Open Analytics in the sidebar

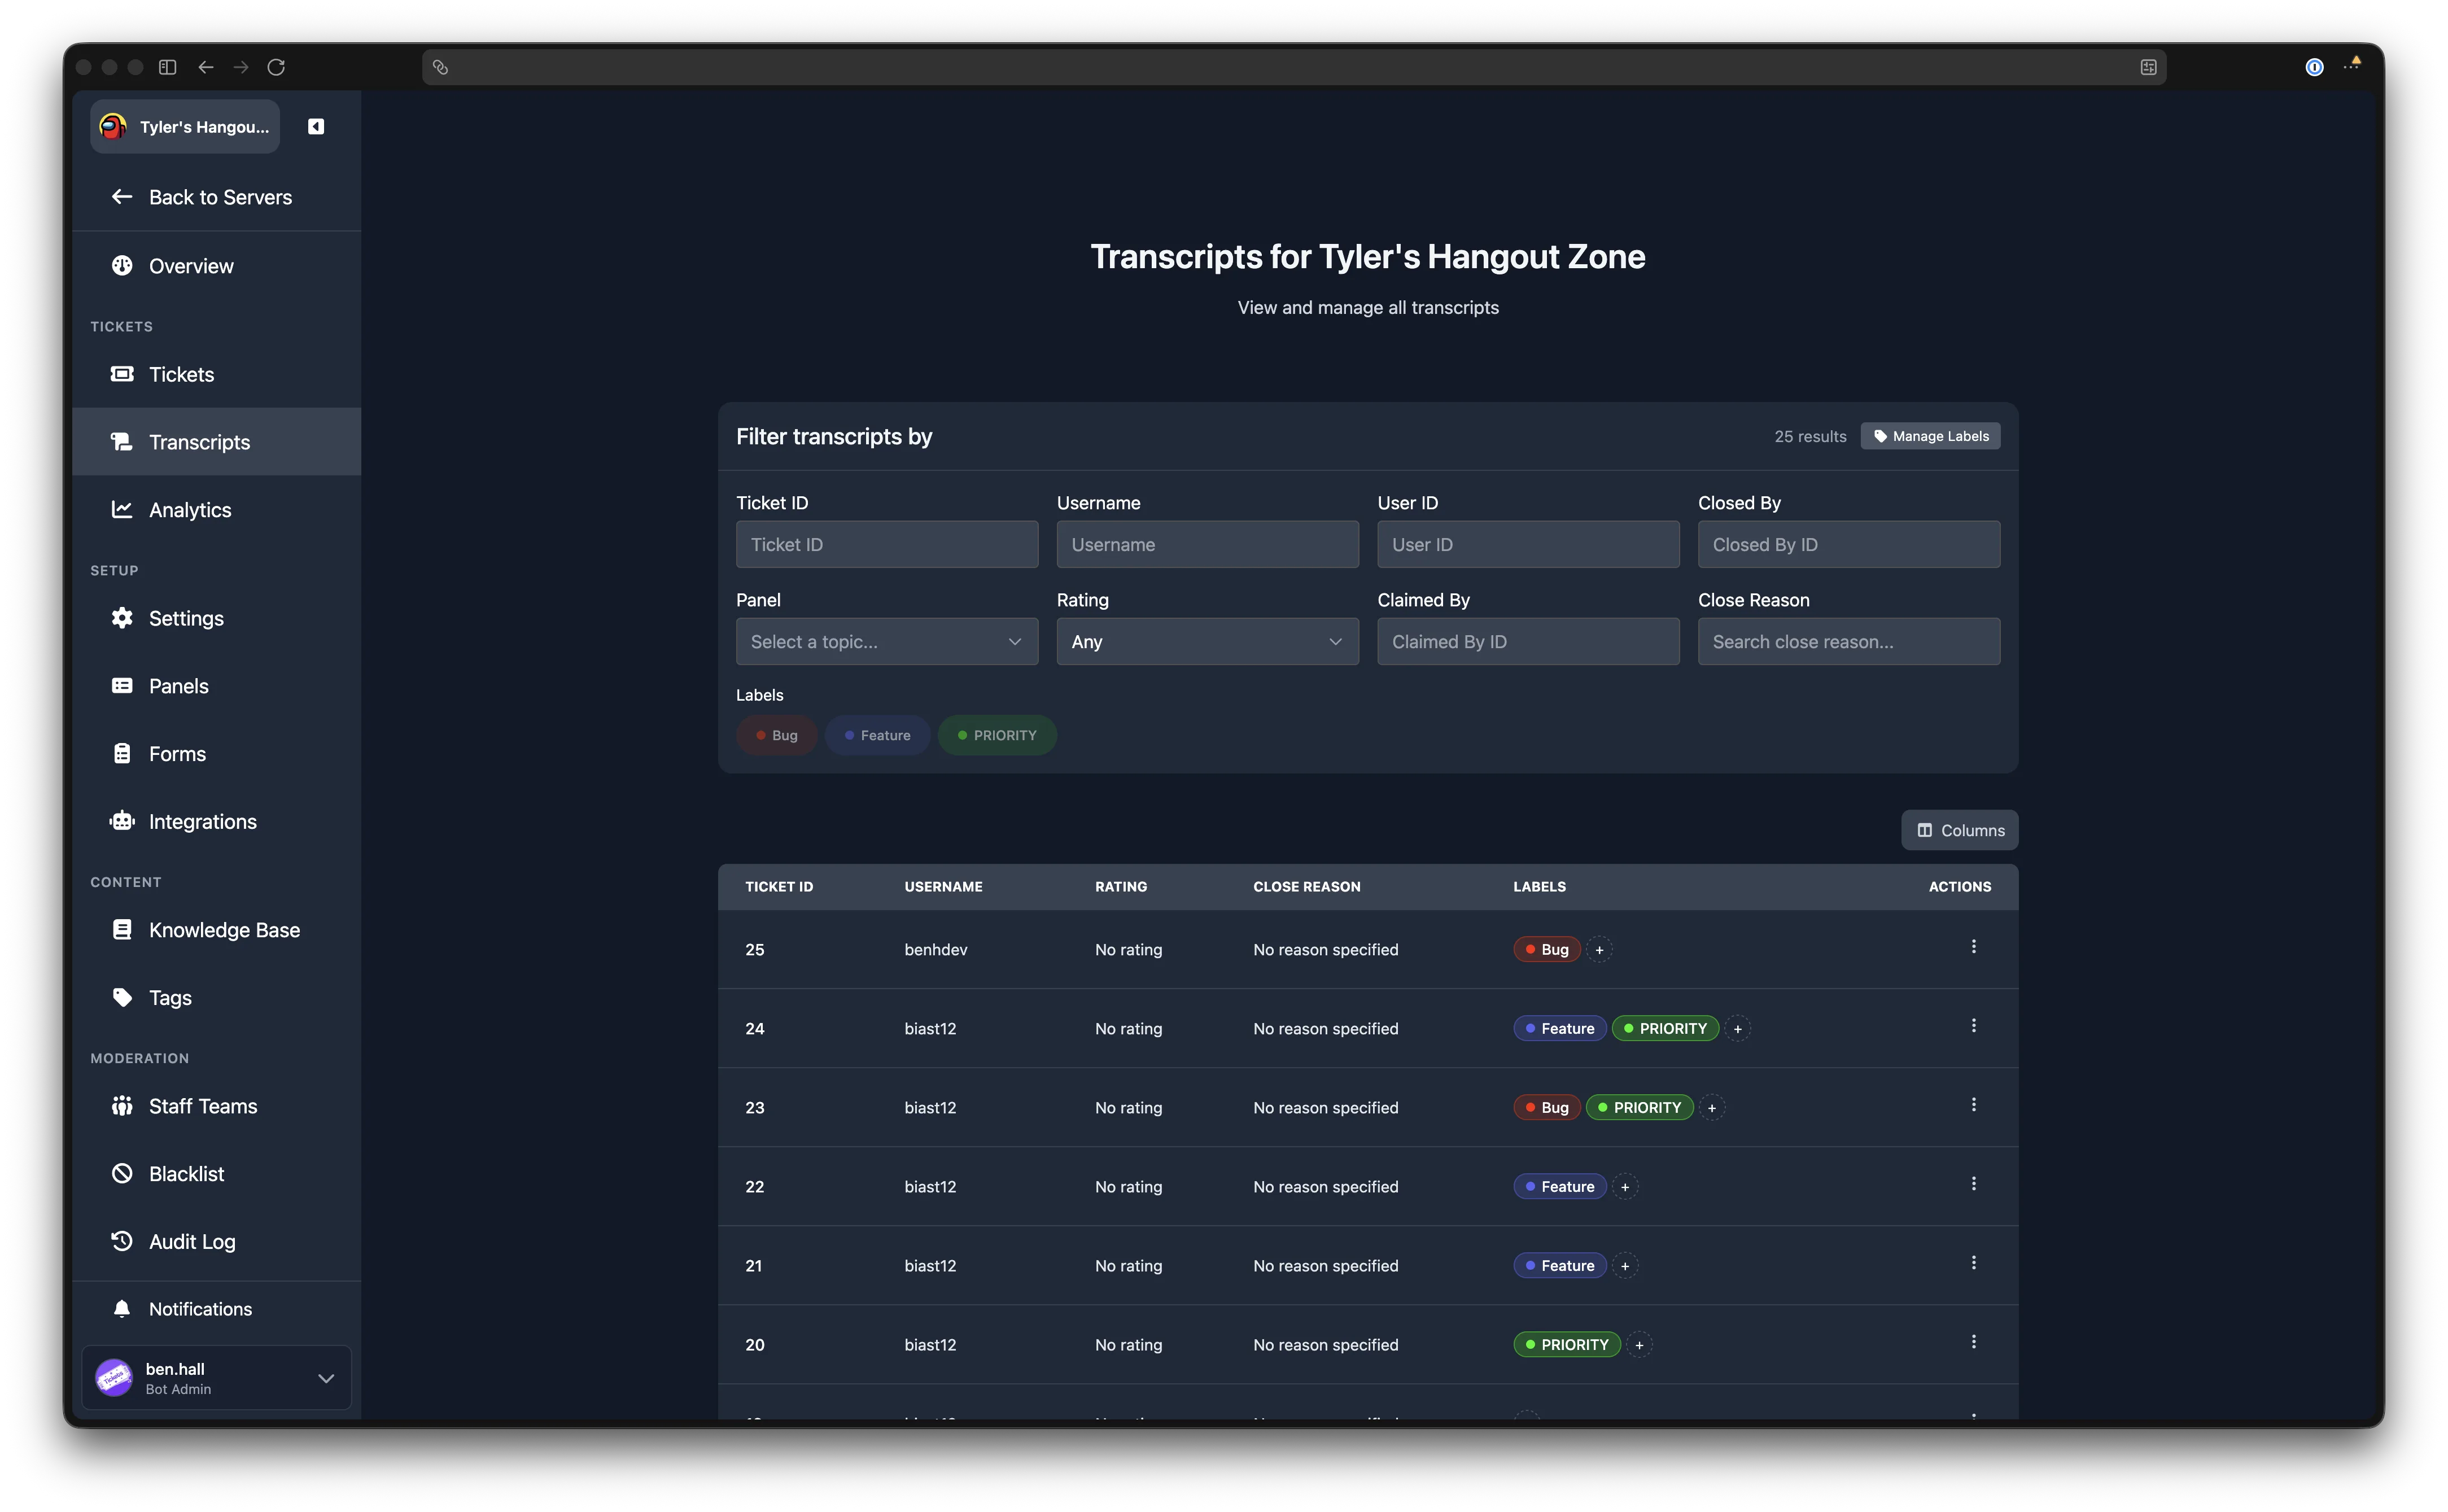pos(216,510)
